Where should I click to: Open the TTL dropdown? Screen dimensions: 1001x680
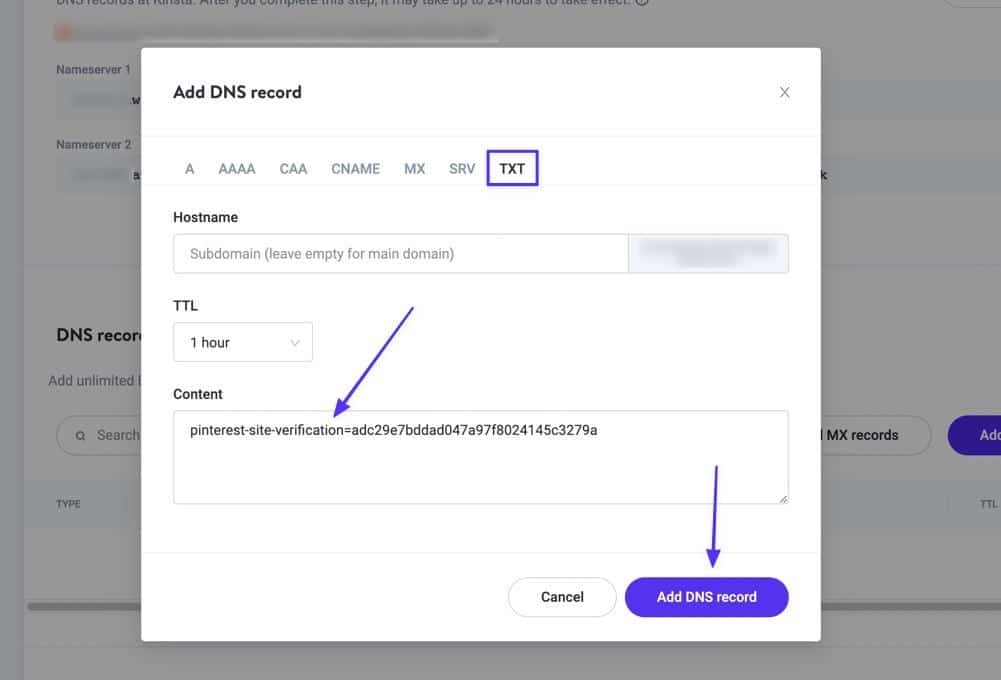[243, 342]
